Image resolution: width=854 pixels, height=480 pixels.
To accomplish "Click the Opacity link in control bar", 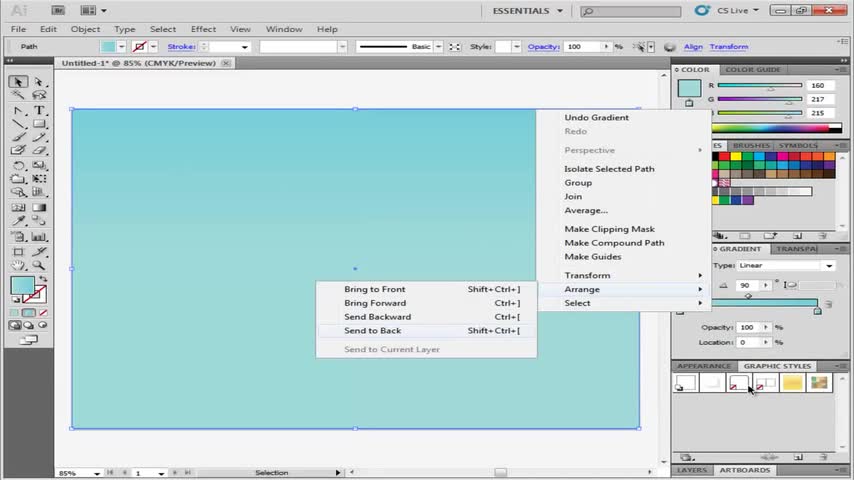I will (x=543, y=47).
